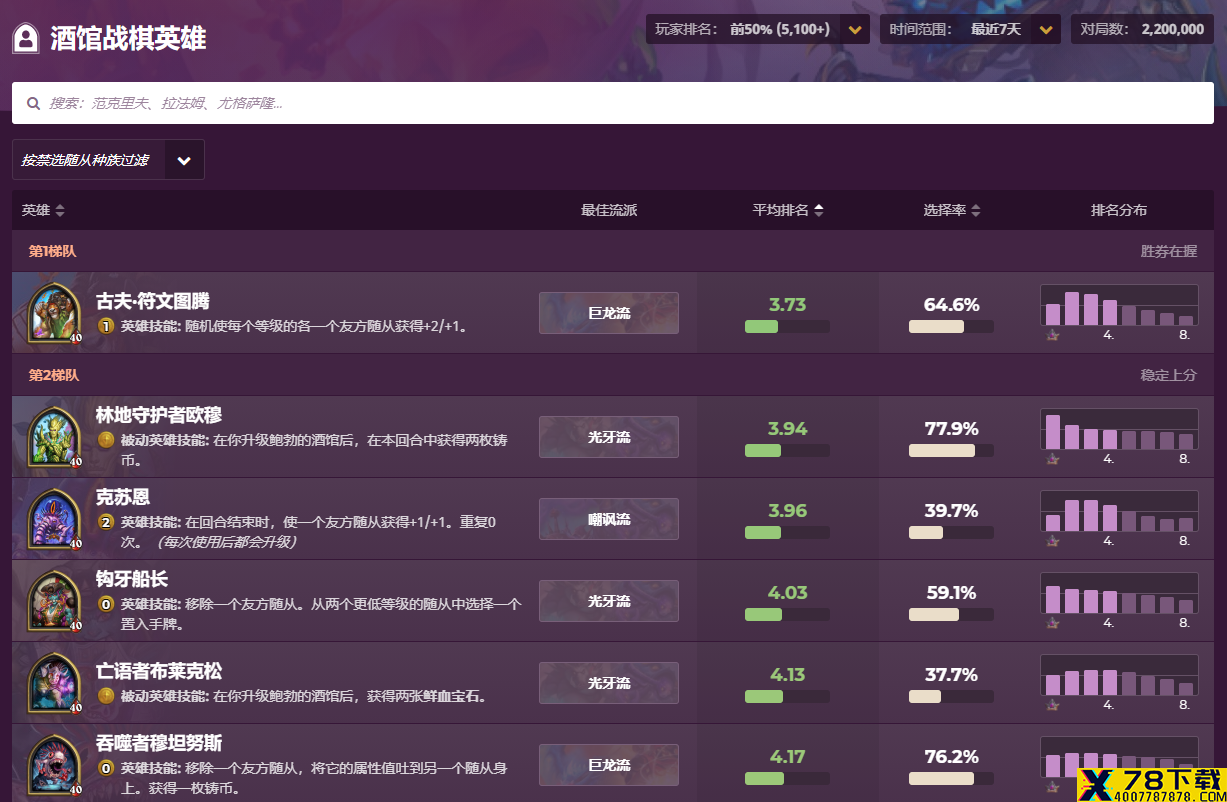Image resolution: width=1227 pixels, height=802 pixels.
Task: Click 林地守护者欧穆 rank distribution chart
Action: tap(1119, 430)
